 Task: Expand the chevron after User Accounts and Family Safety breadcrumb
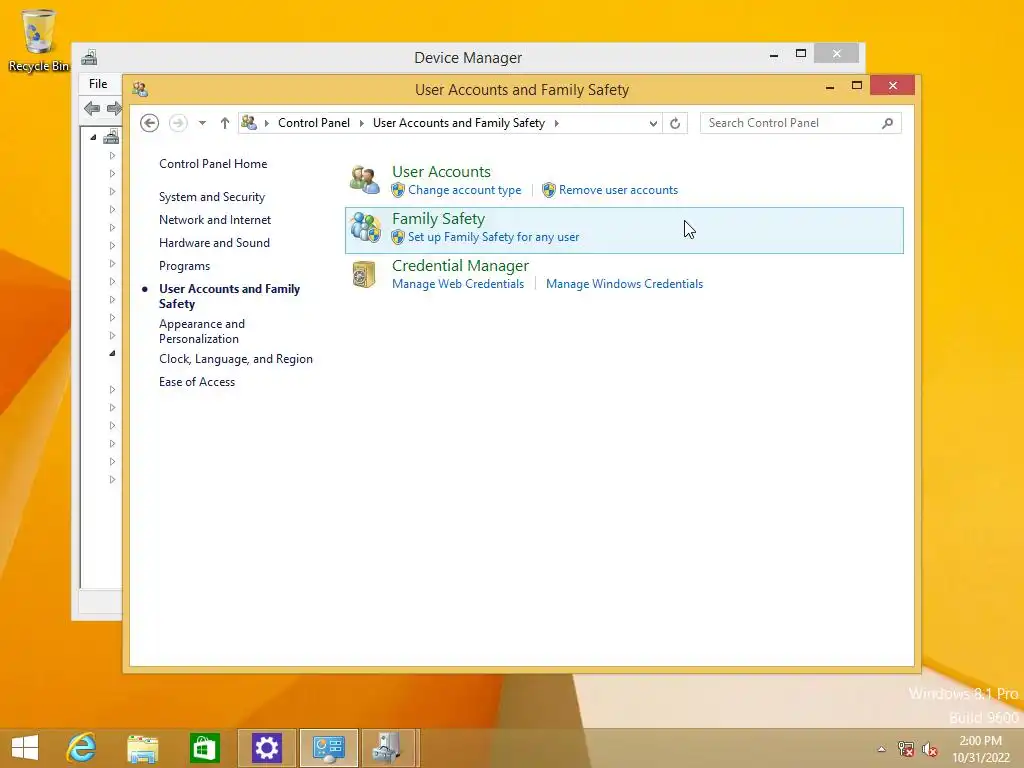point(556,123)
